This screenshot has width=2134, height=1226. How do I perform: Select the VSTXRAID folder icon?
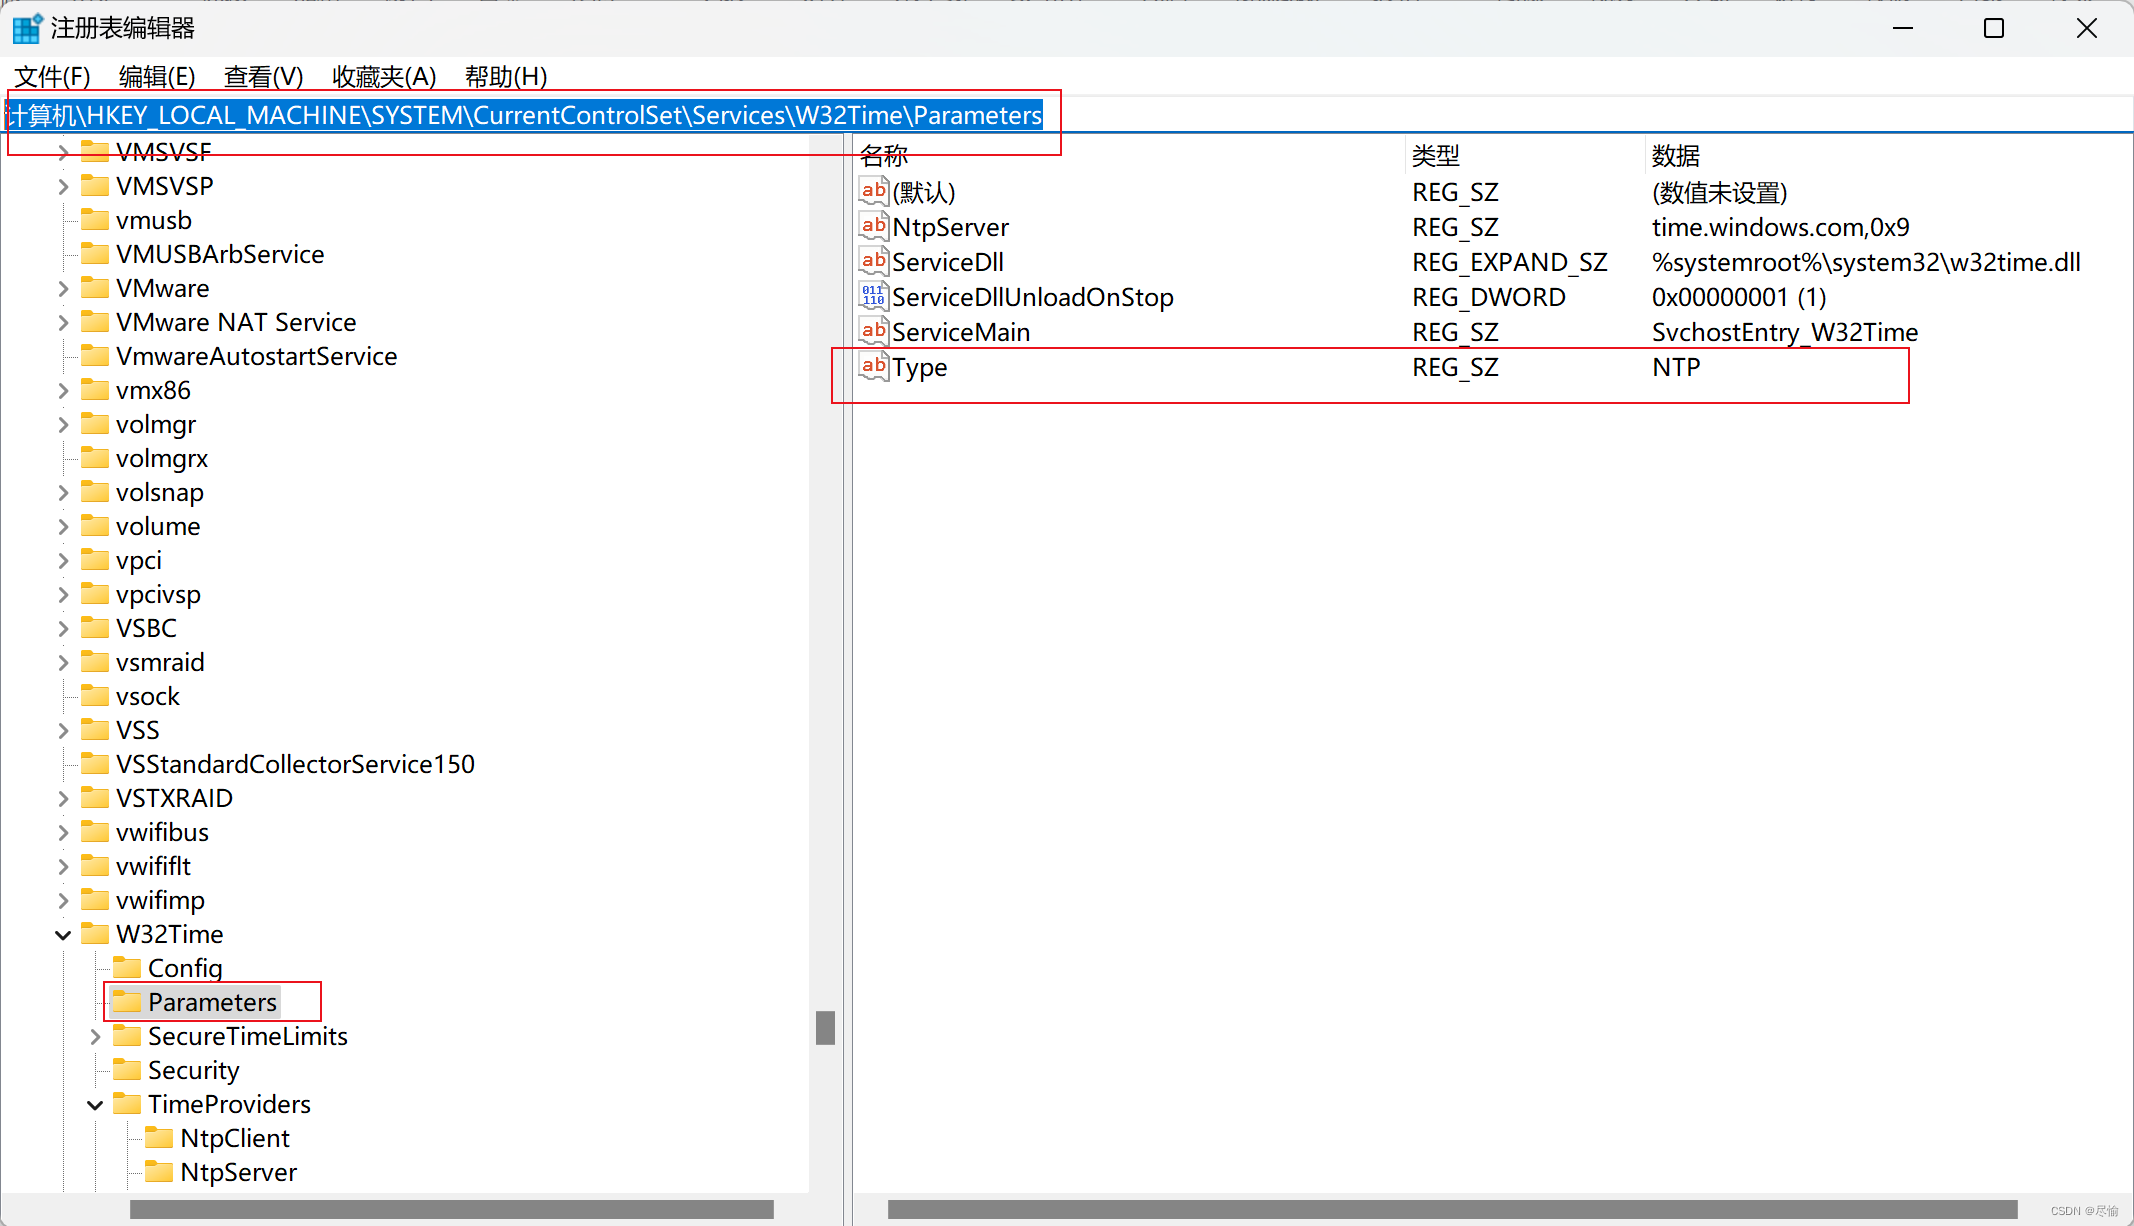[x=95, y=797]
